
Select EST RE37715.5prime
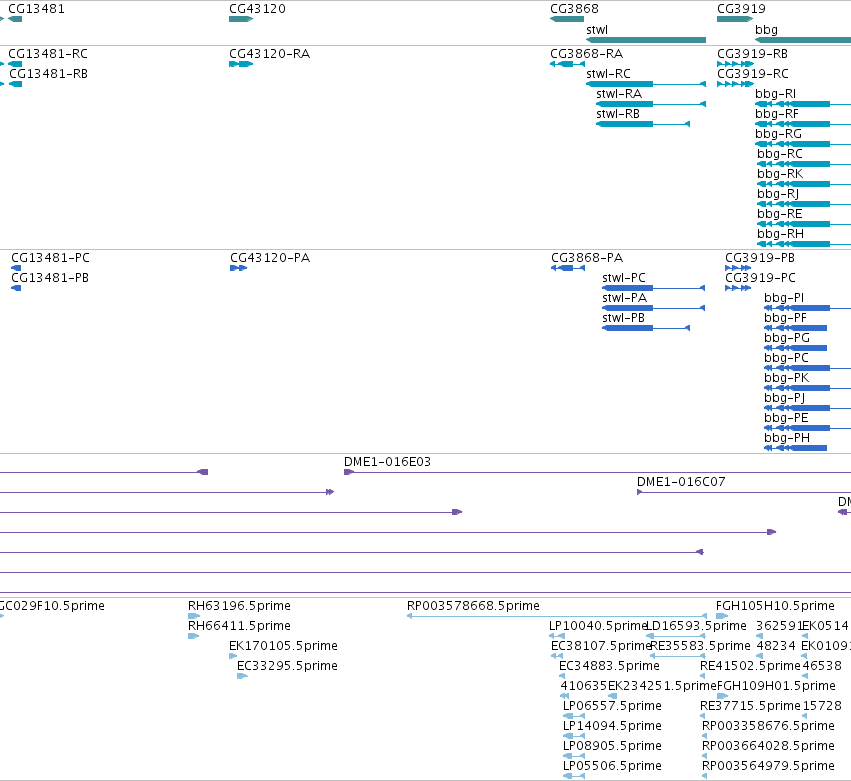pyautogui.click(x=703, y=716)
